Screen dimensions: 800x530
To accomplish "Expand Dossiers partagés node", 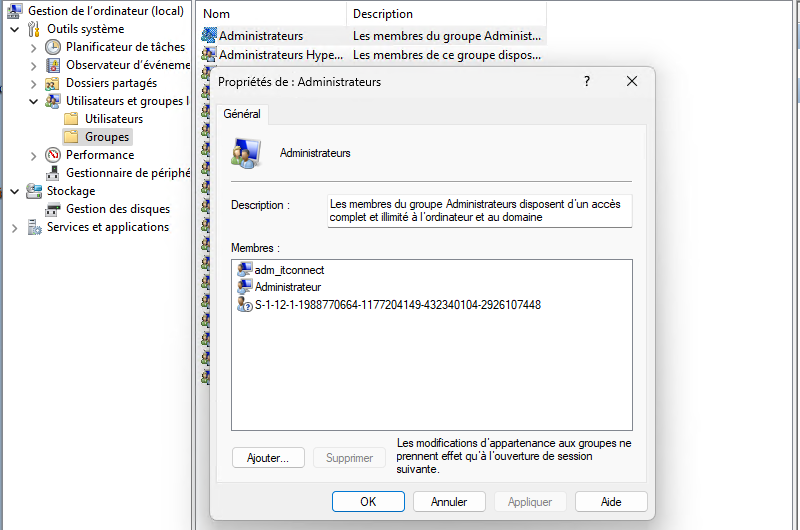I will [34, 84].
